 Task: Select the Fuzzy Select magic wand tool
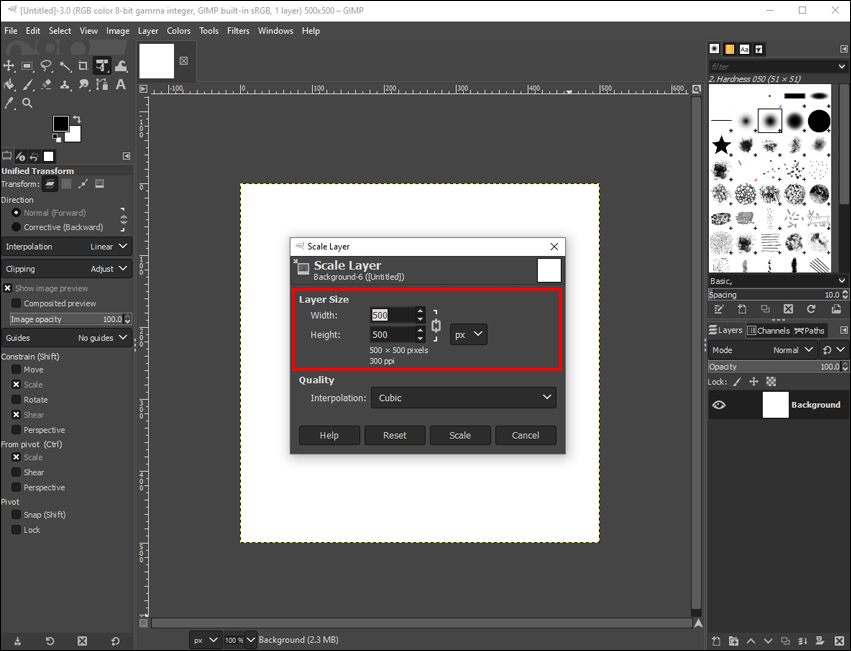tap(65, 66)
